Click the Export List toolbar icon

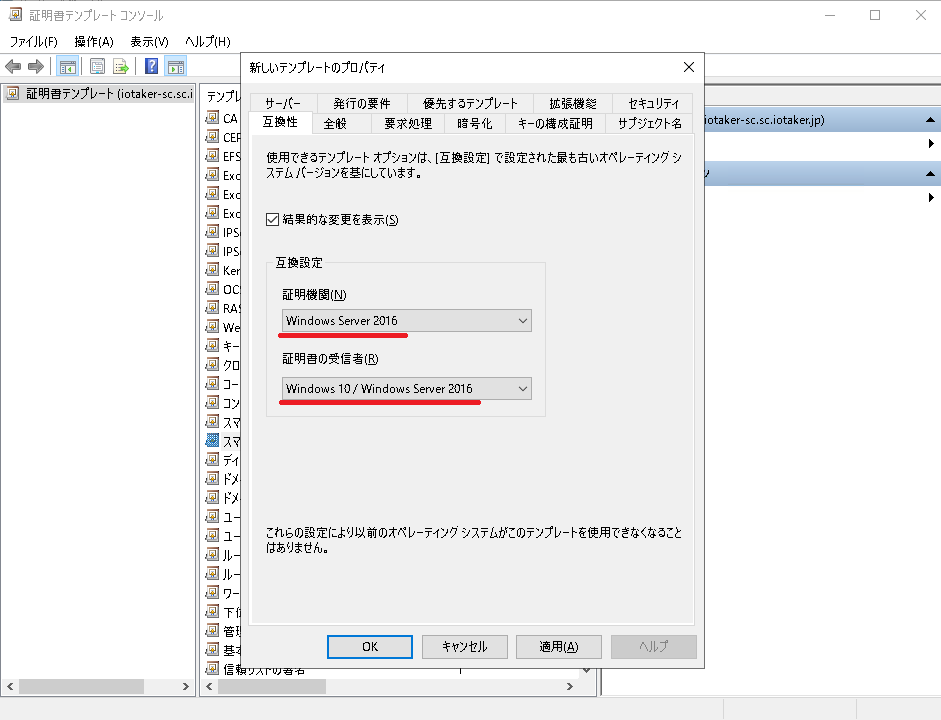(x=121, y=67)
